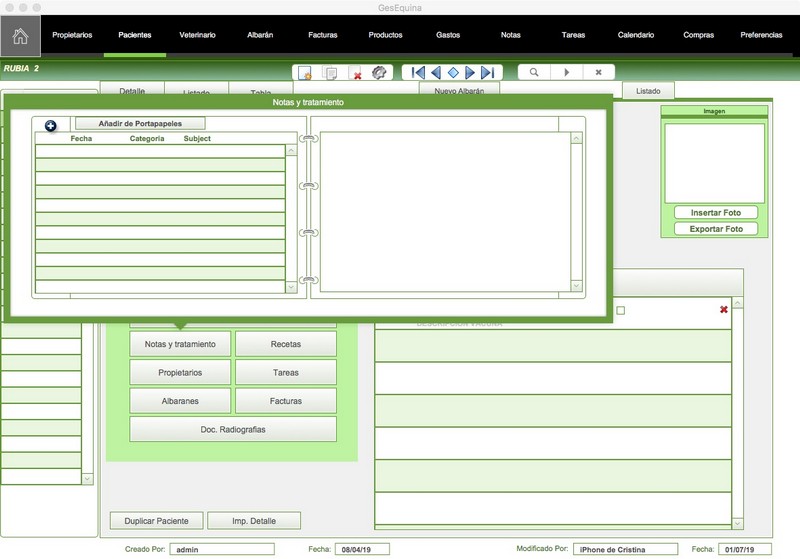This screenshot has height=559, width=800.
Task: Click the Insertar Foto button
Action: point(716,213)
